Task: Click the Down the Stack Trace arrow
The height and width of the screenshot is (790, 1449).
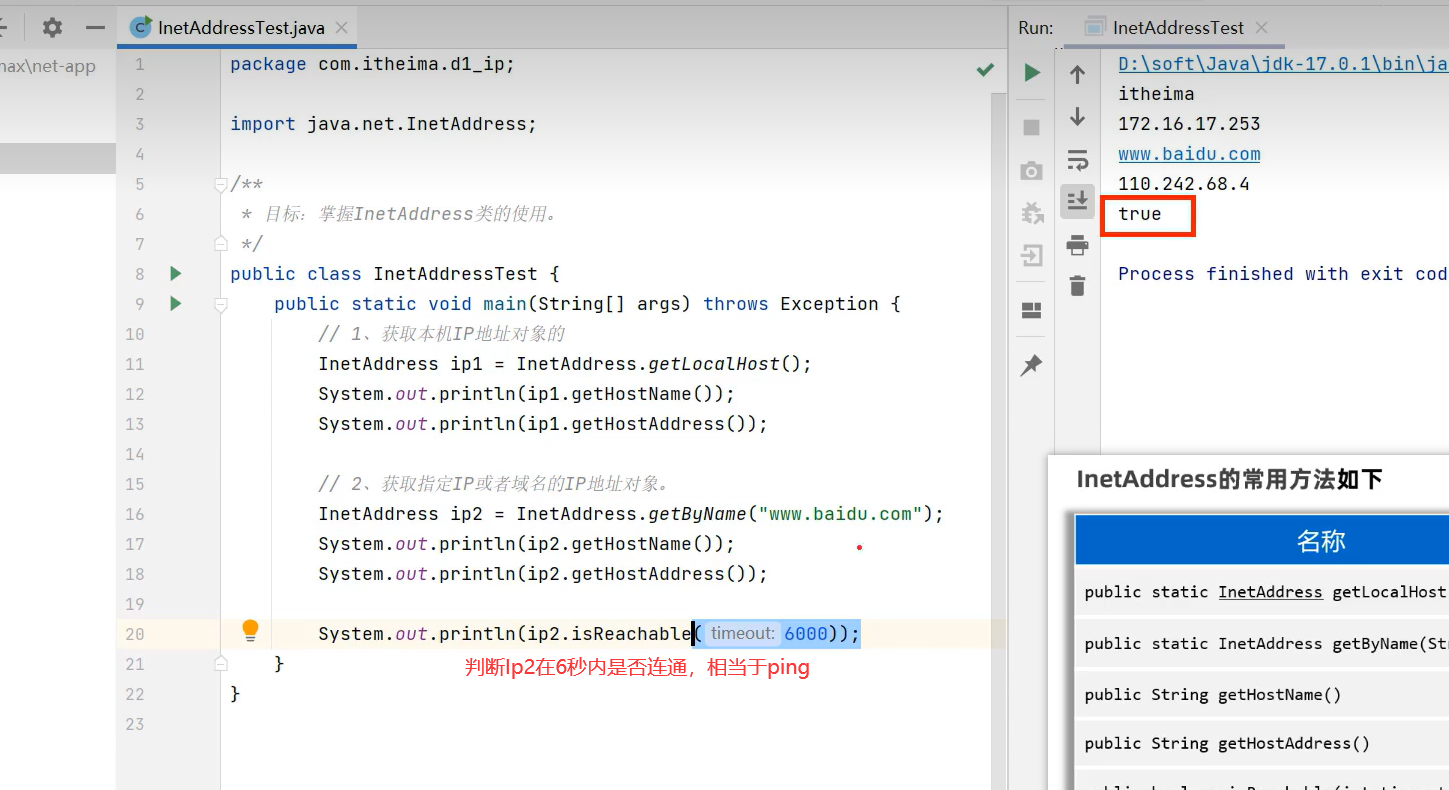Action: coord(1077,117)
